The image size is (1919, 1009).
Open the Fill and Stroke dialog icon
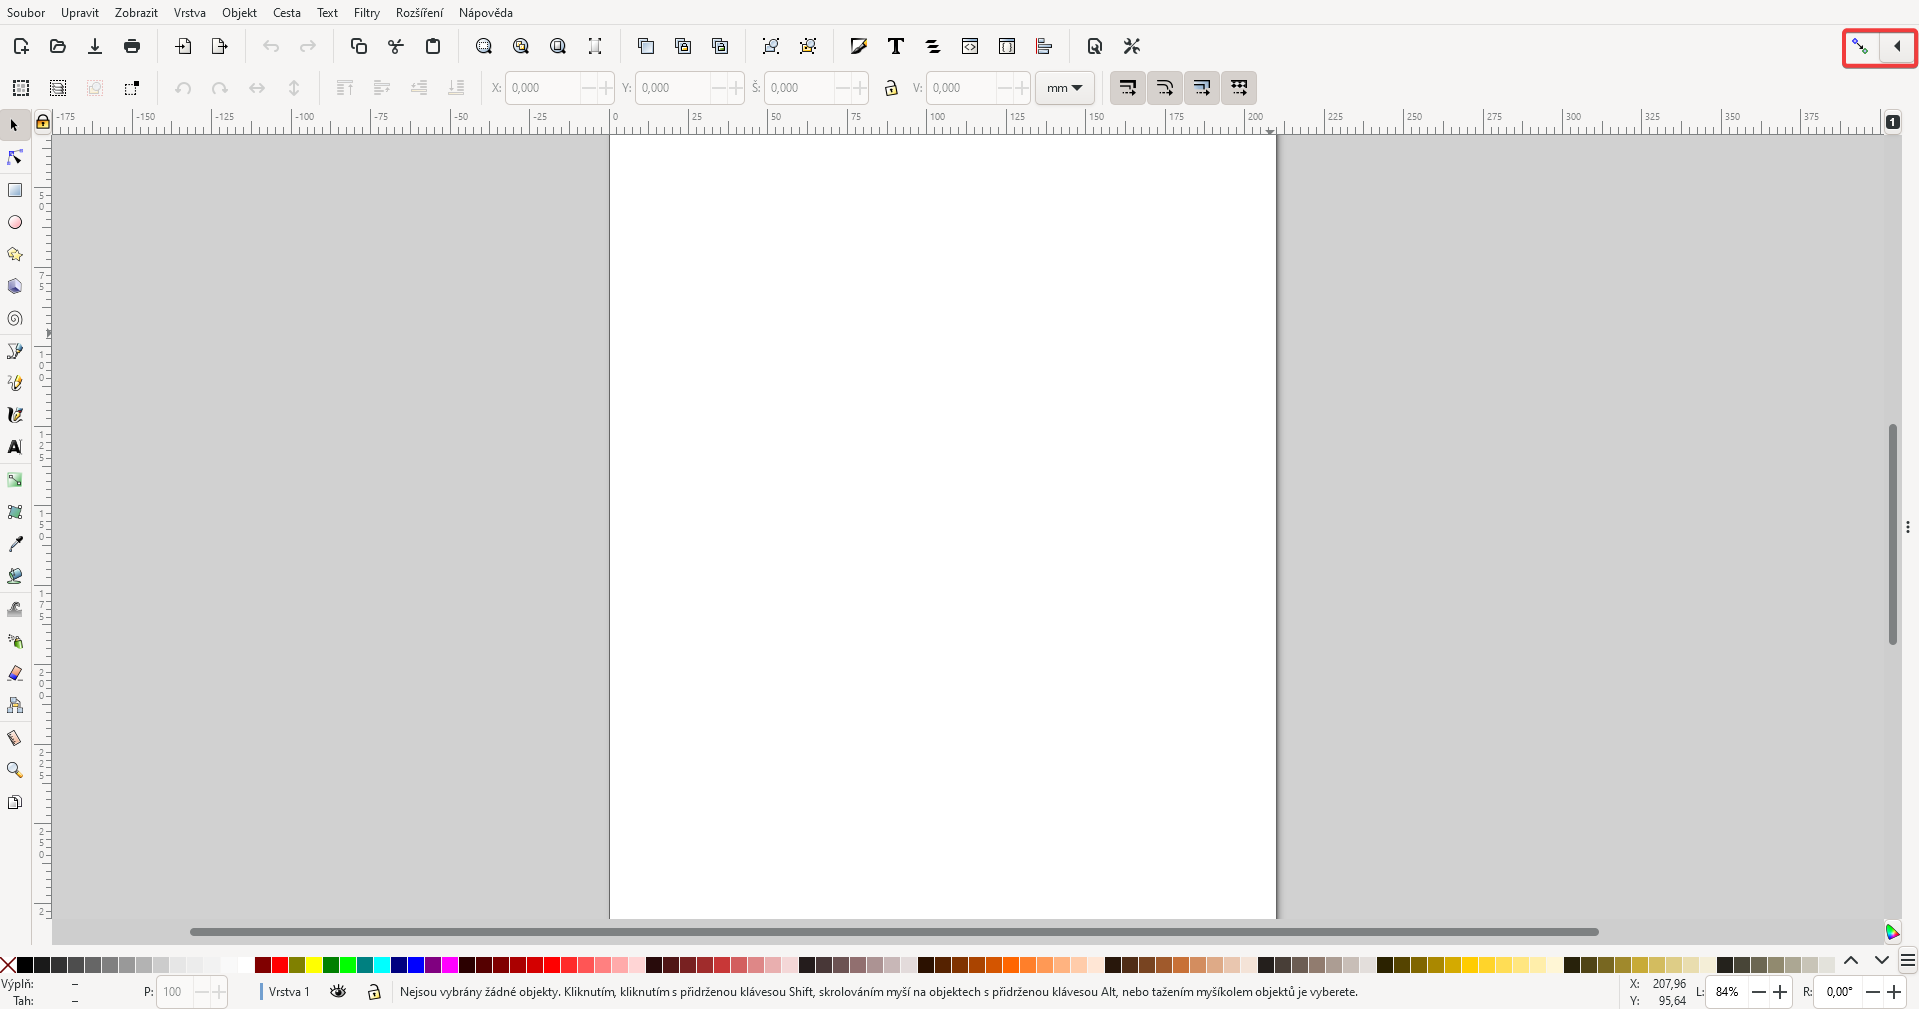pos(858,46)
